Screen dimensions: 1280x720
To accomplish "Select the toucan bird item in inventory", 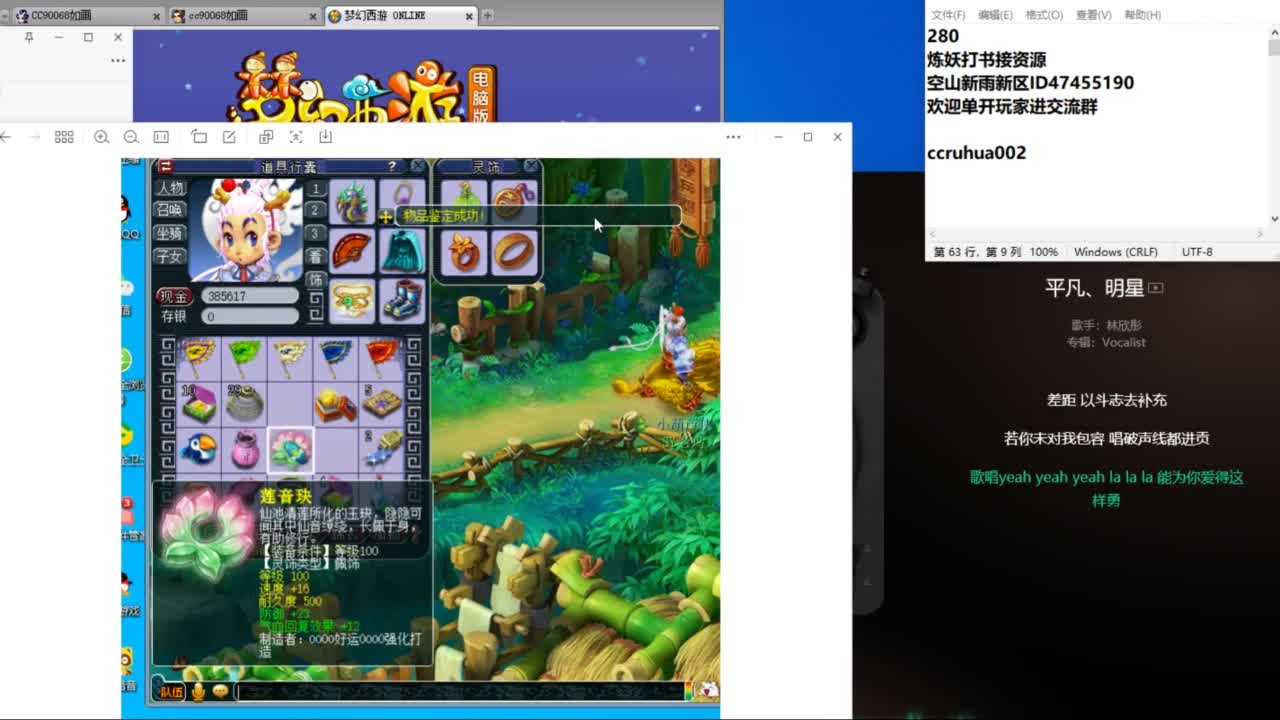I will pyautogui.click(x=198, y=449).
